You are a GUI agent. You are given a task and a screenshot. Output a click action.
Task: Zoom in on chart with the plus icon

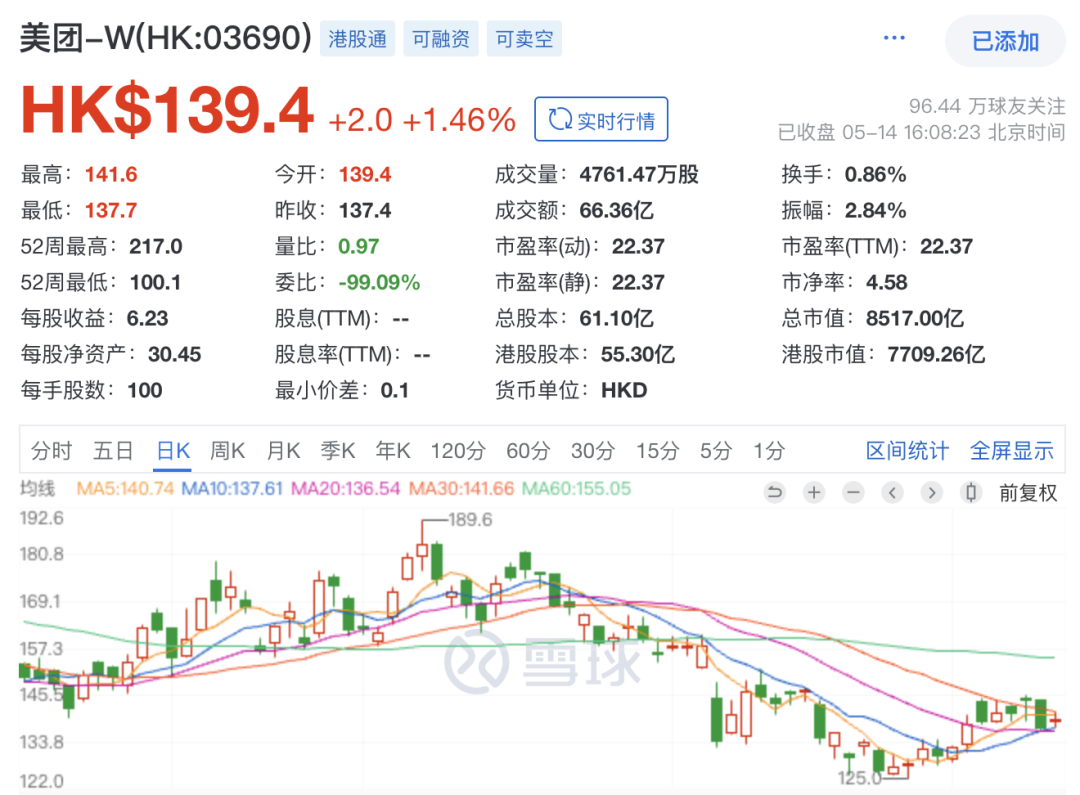point(813,492)
